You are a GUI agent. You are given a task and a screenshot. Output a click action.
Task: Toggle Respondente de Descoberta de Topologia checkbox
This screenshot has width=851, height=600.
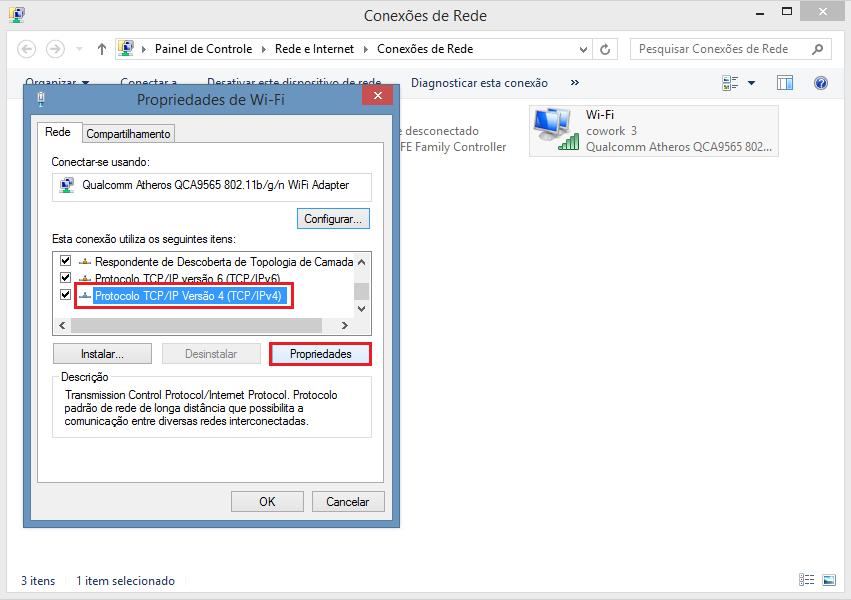coord(66,261)
